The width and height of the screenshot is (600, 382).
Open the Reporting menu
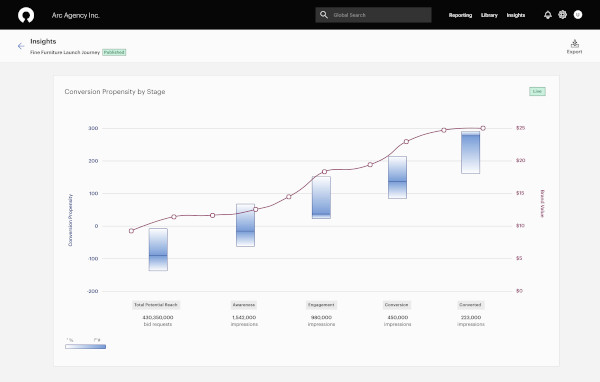point(460,15)
